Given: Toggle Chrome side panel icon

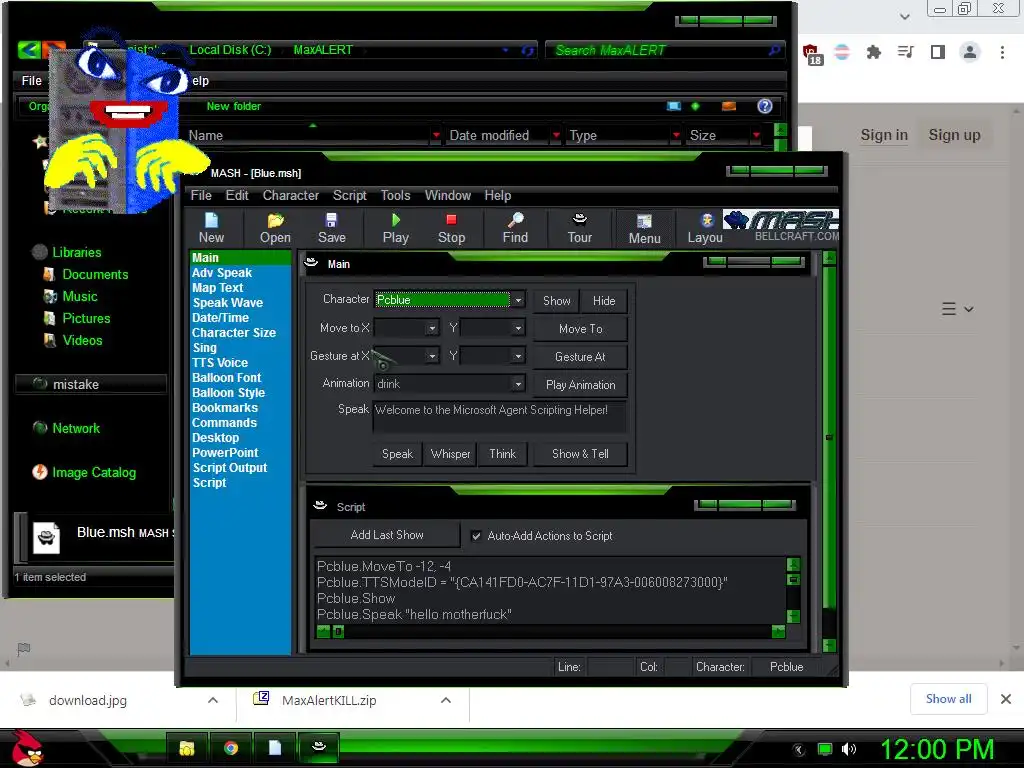Looking at the screenshot, I should 938,52.
